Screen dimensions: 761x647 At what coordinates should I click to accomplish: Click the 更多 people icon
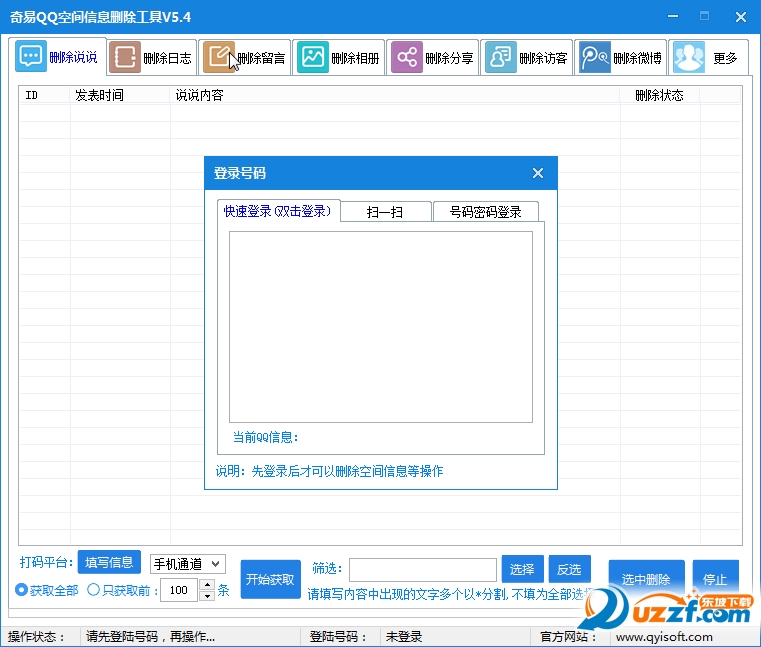tap(689, 57)
